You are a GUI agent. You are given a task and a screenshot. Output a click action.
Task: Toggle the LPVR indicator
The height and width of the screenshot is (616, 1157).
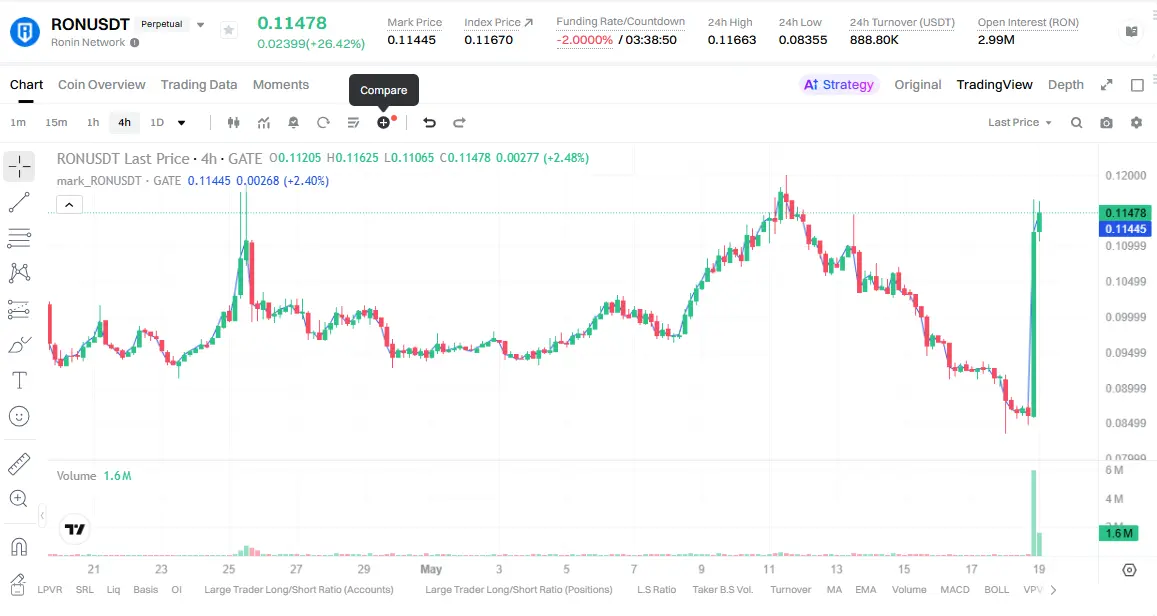(x=50, y=589)
